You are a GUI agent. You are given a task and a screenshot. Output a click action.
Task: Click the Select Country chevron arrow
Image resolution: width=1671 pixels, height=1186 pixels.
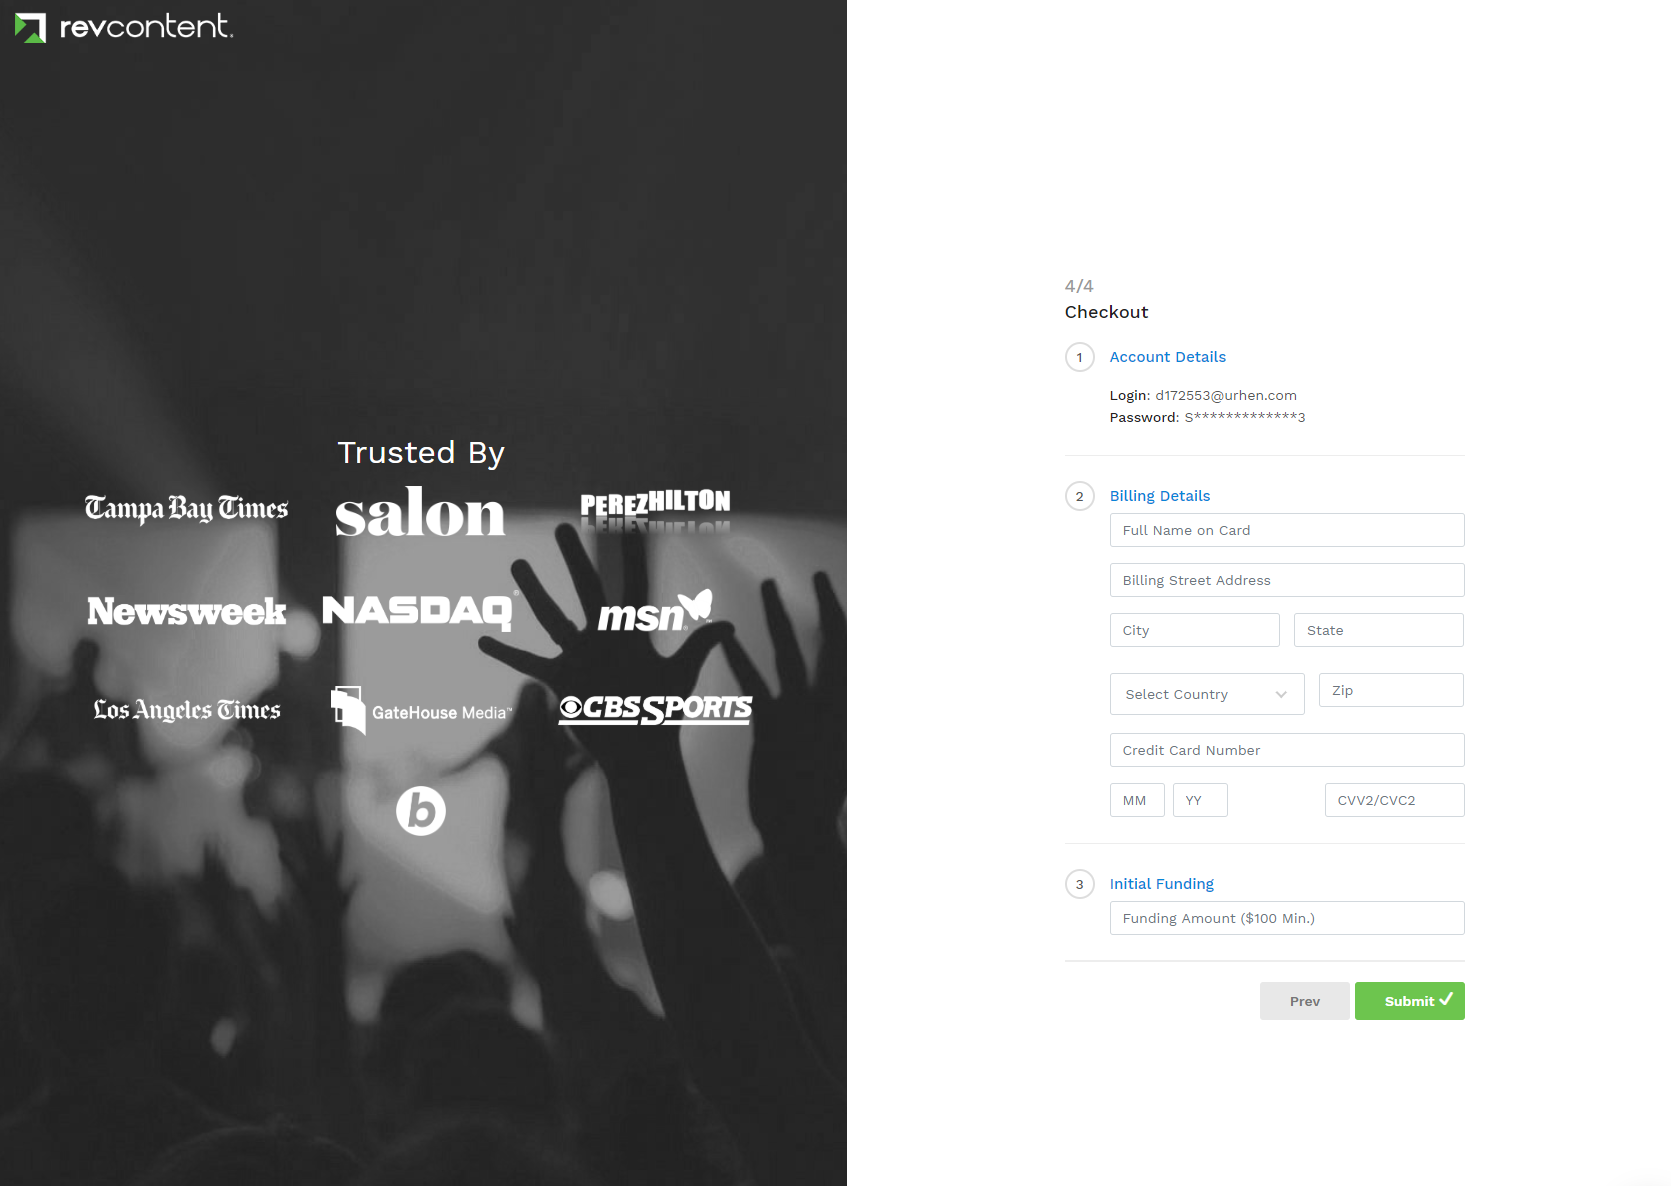1281,695
